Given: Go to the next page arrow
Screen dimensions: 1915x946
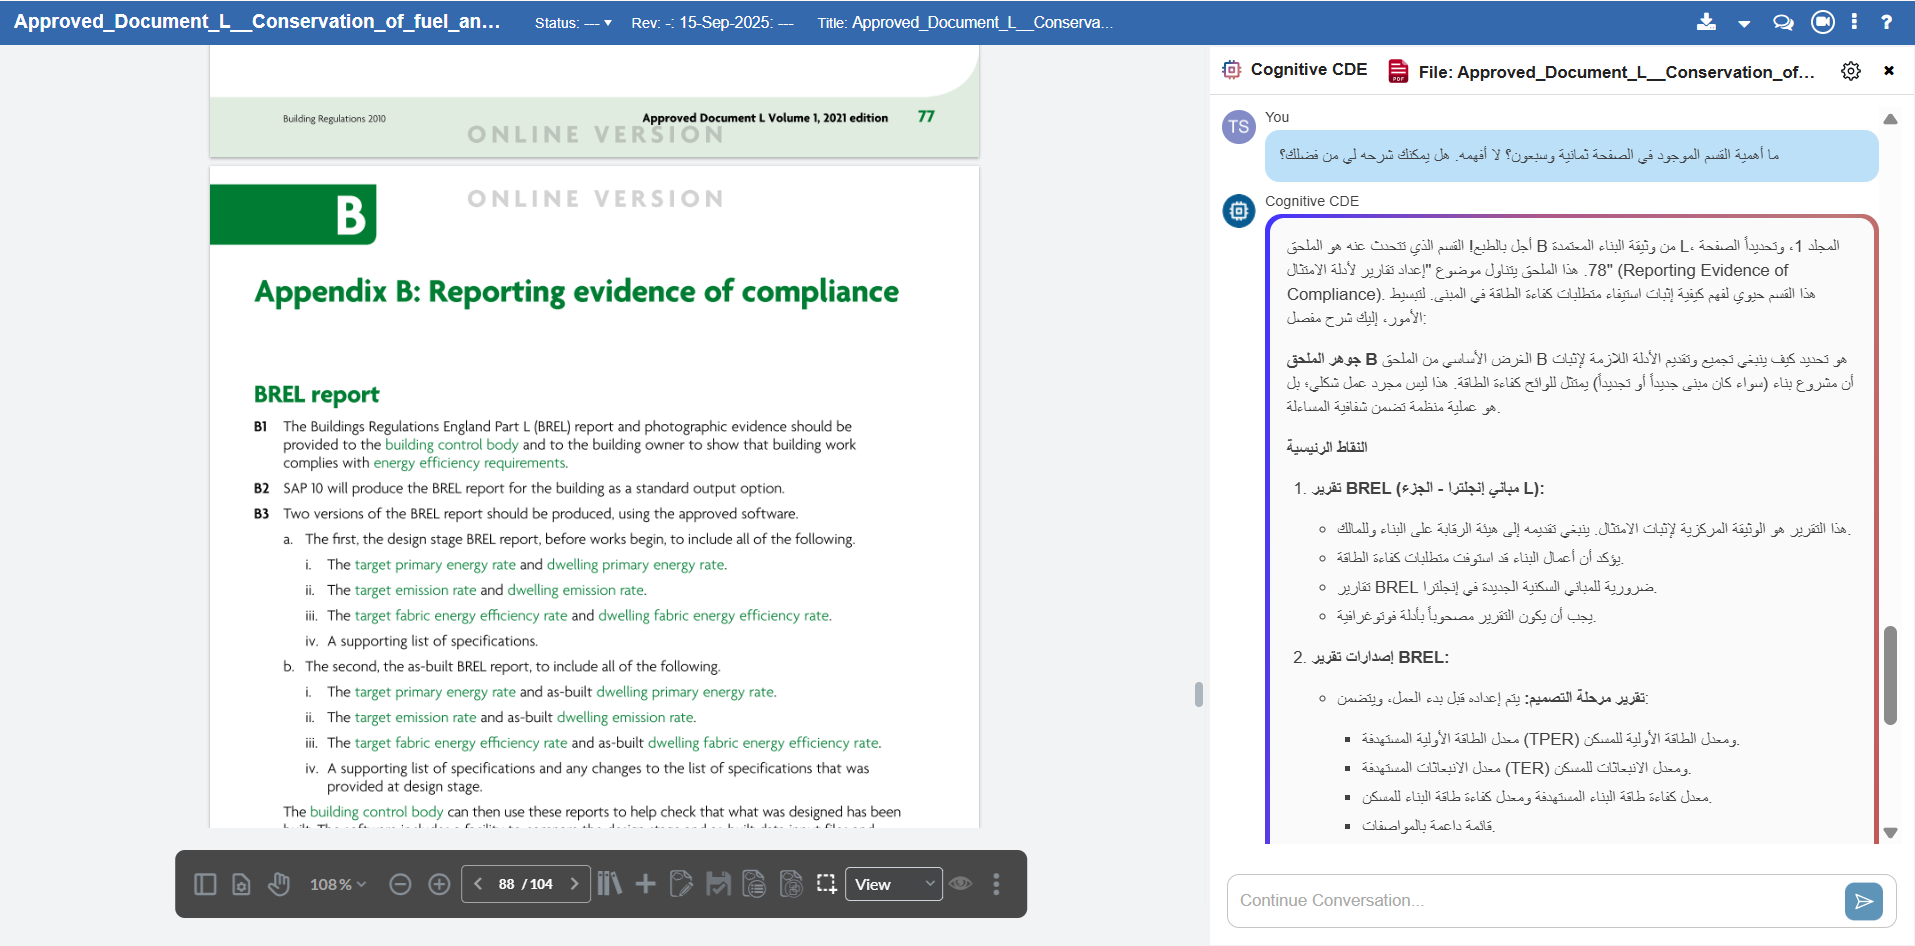Looking at the screenshot, I should tap(574, 884).
